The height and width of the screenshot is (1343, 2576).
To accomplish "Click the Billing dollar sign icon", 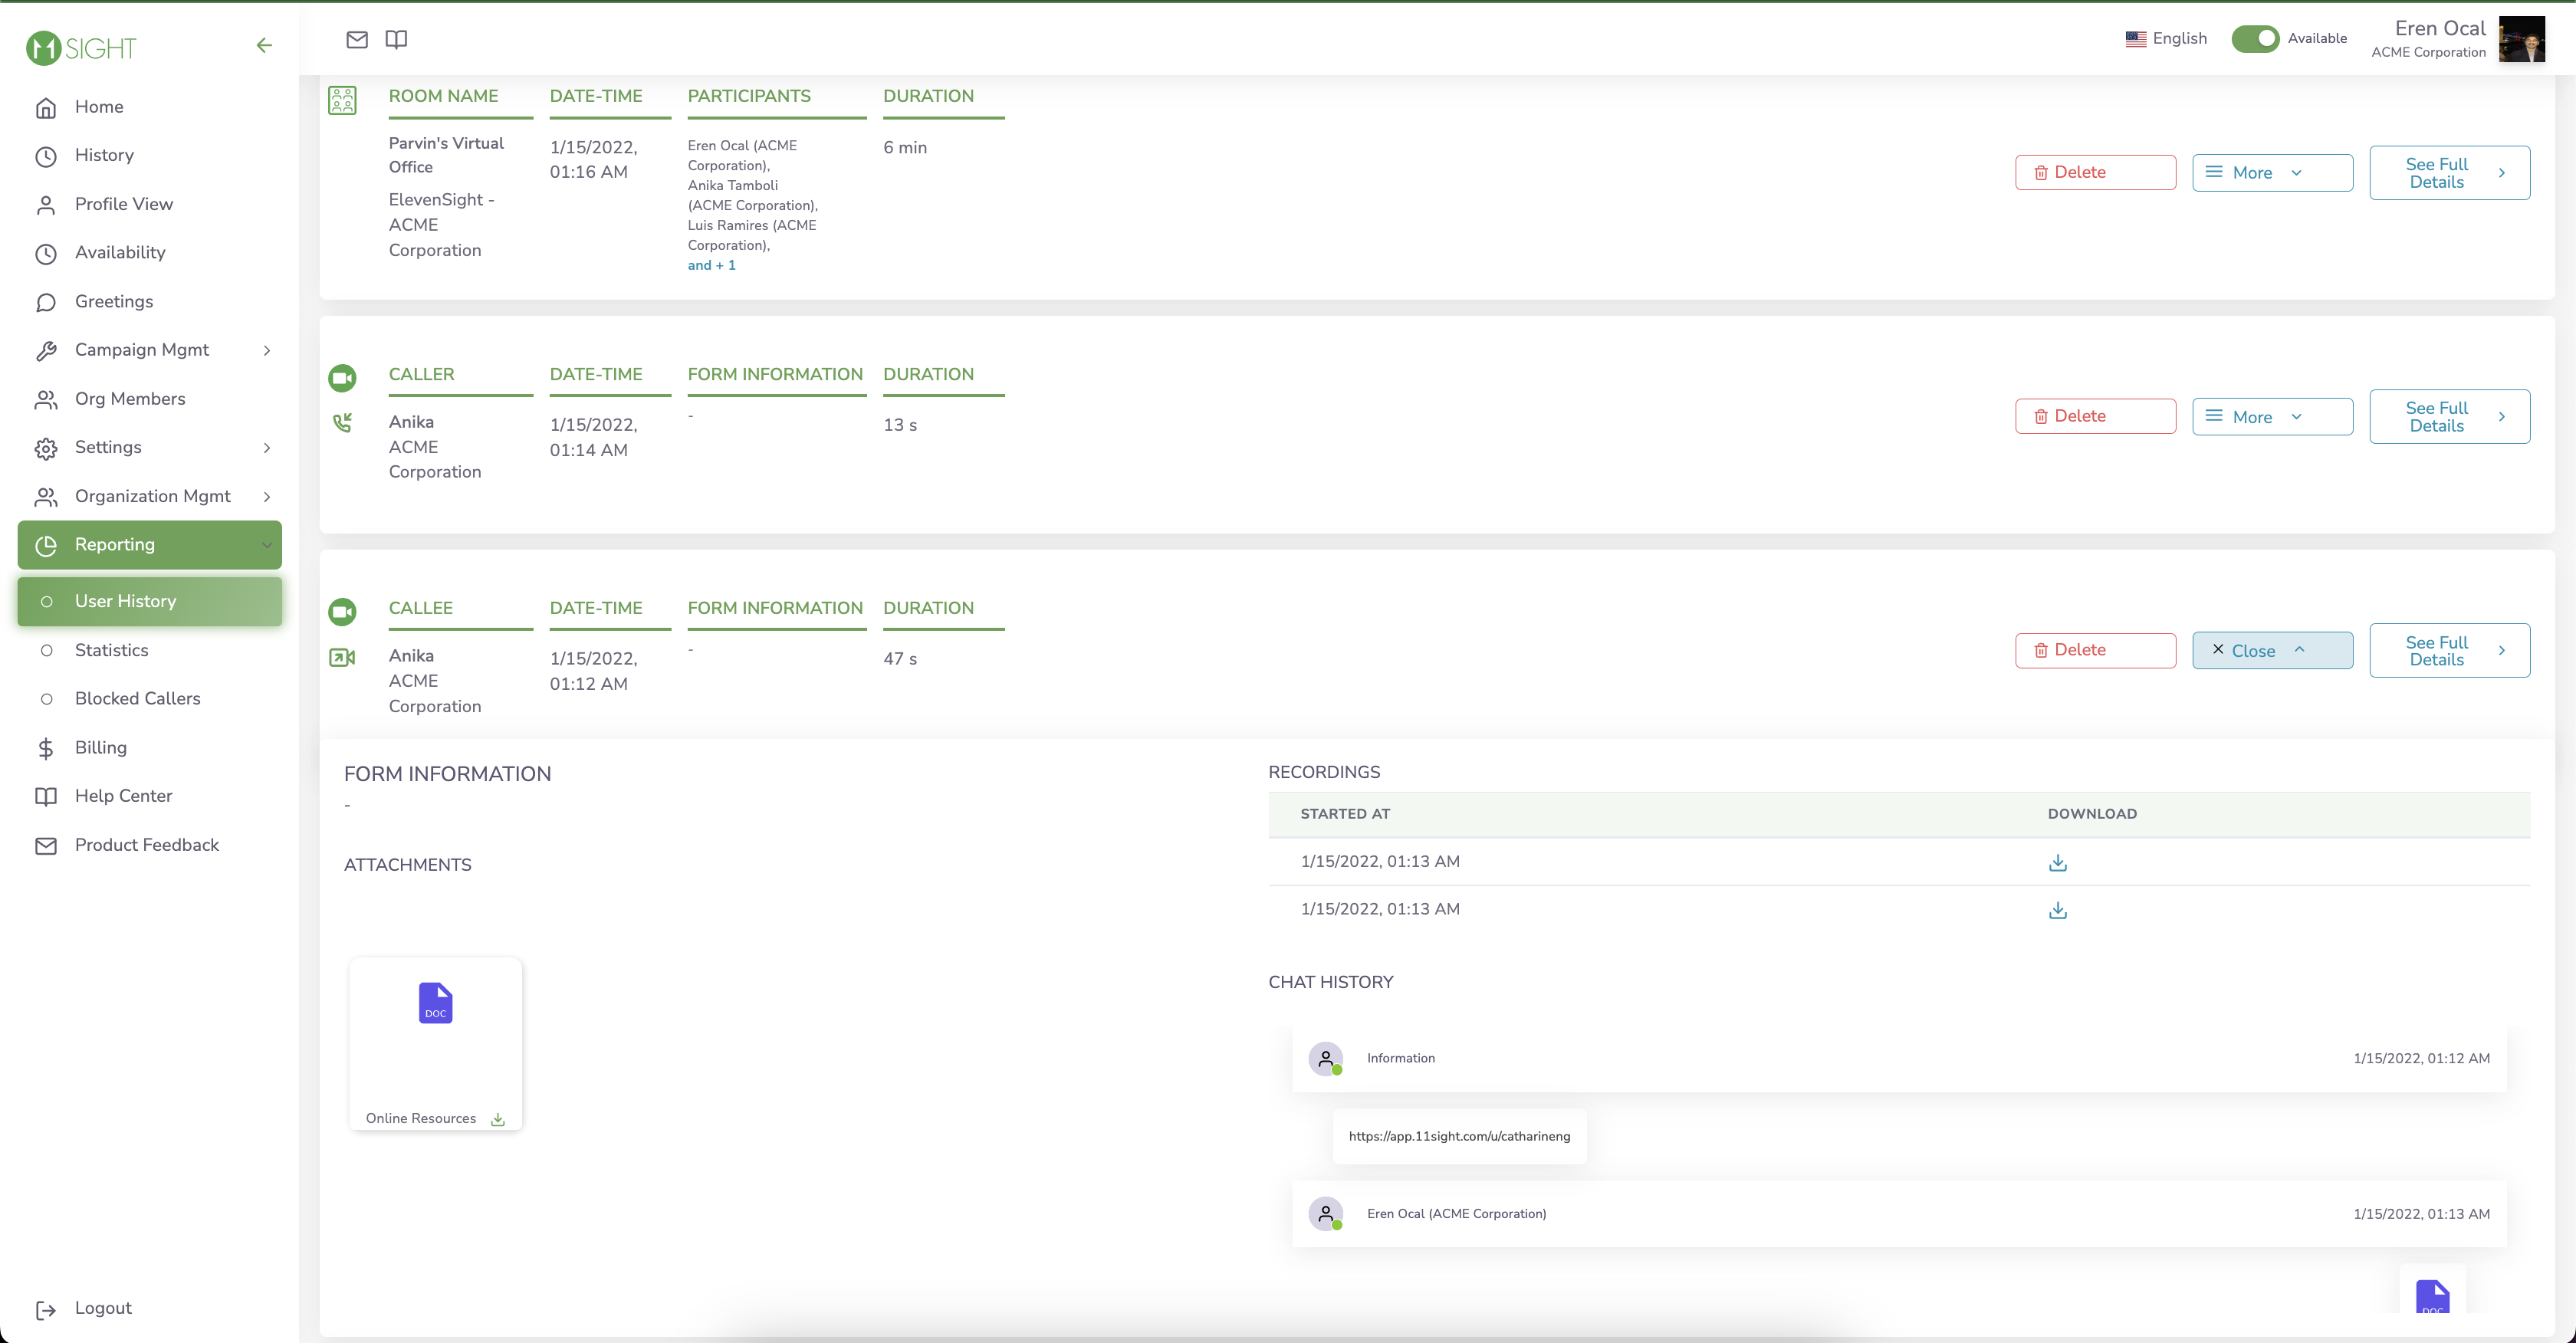I will 46,748.
